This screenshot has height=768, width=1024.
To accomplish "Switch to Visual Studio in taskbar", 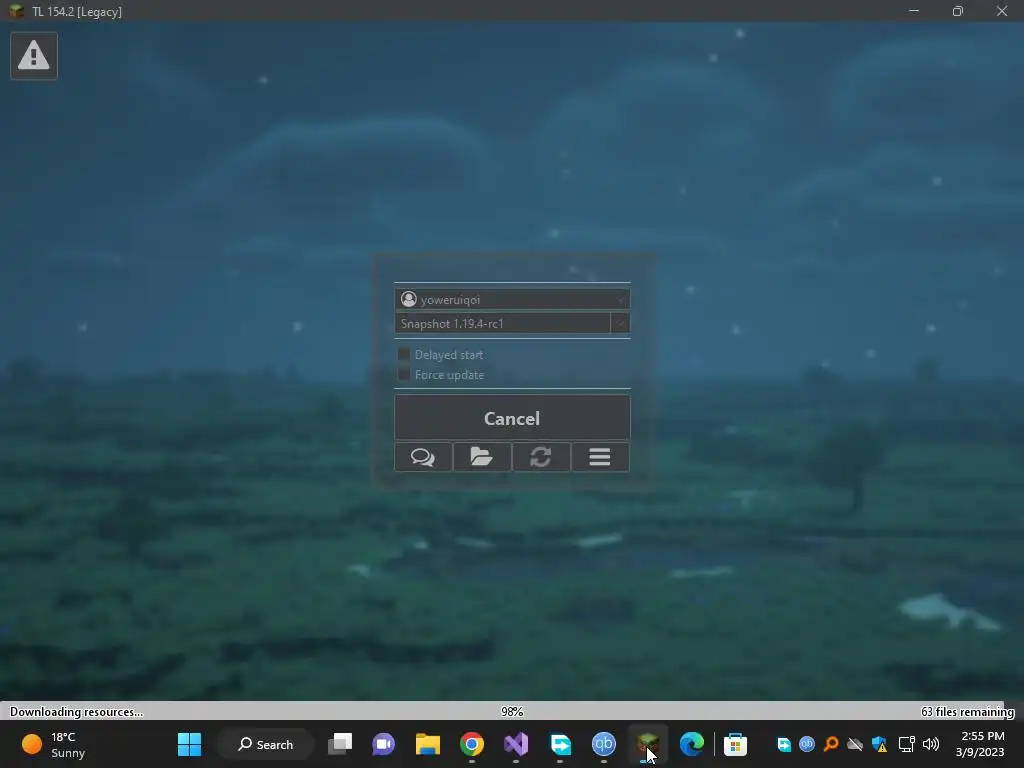I will point(516,744).
